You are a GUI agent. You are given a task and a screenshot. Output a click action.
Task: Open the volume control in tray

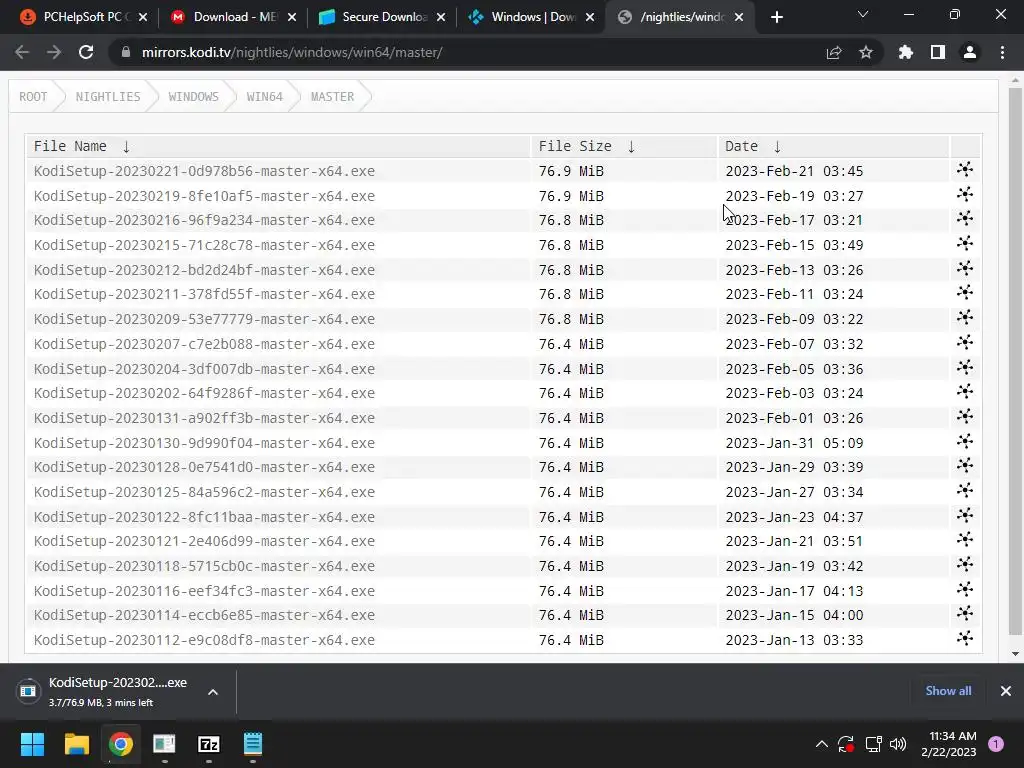click(x=898, y=744)
